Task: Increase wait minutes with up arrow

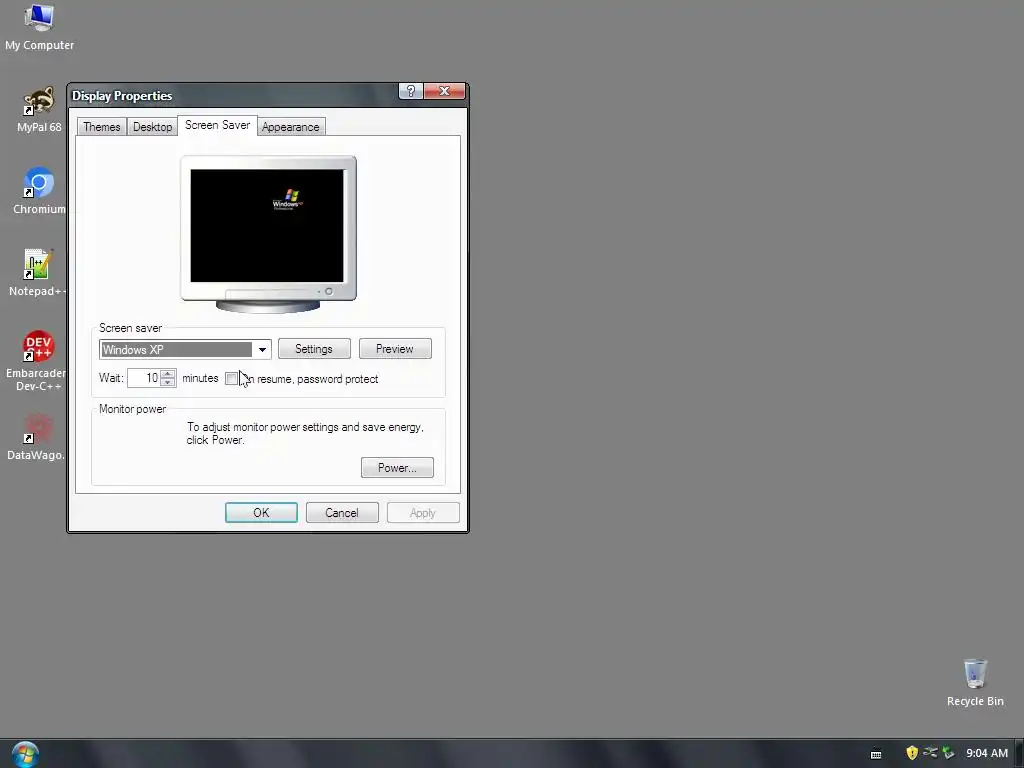Action: click(x=168, y=374)
